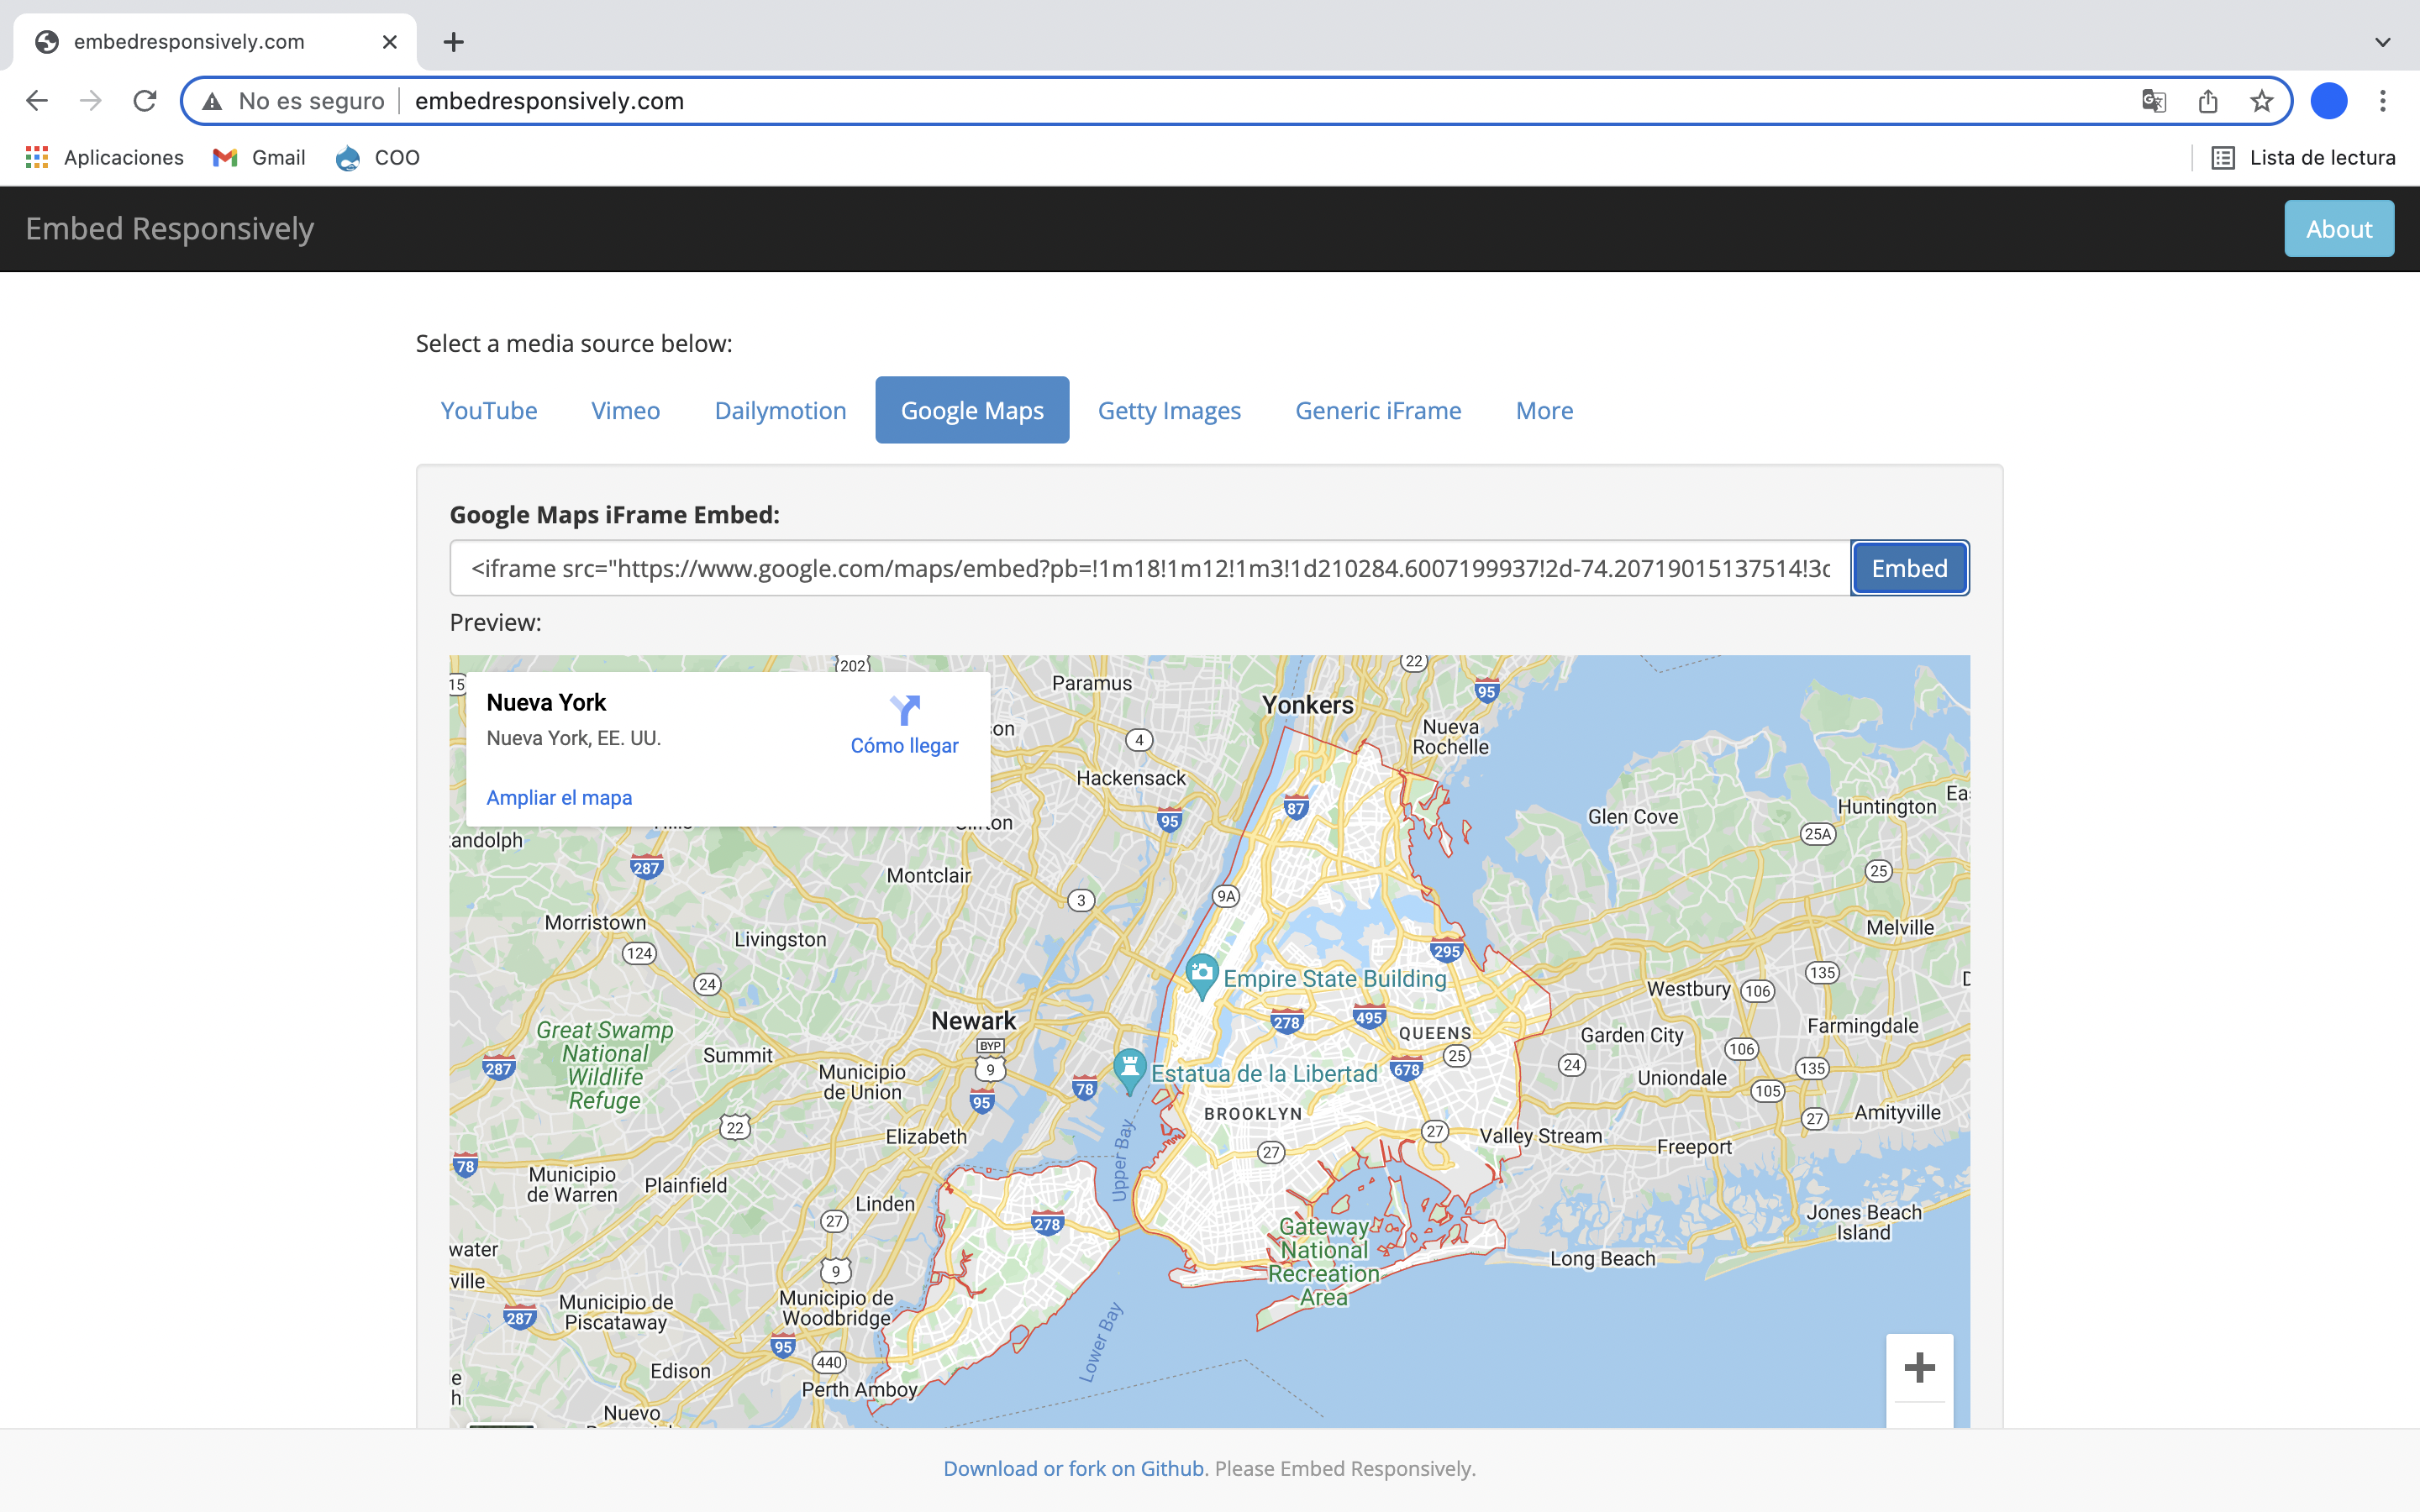Image resolution: width=2420 pixels, height=1512 pixels.
Task: Select the Generic iFrame tab
Action: click(1378, 410)
